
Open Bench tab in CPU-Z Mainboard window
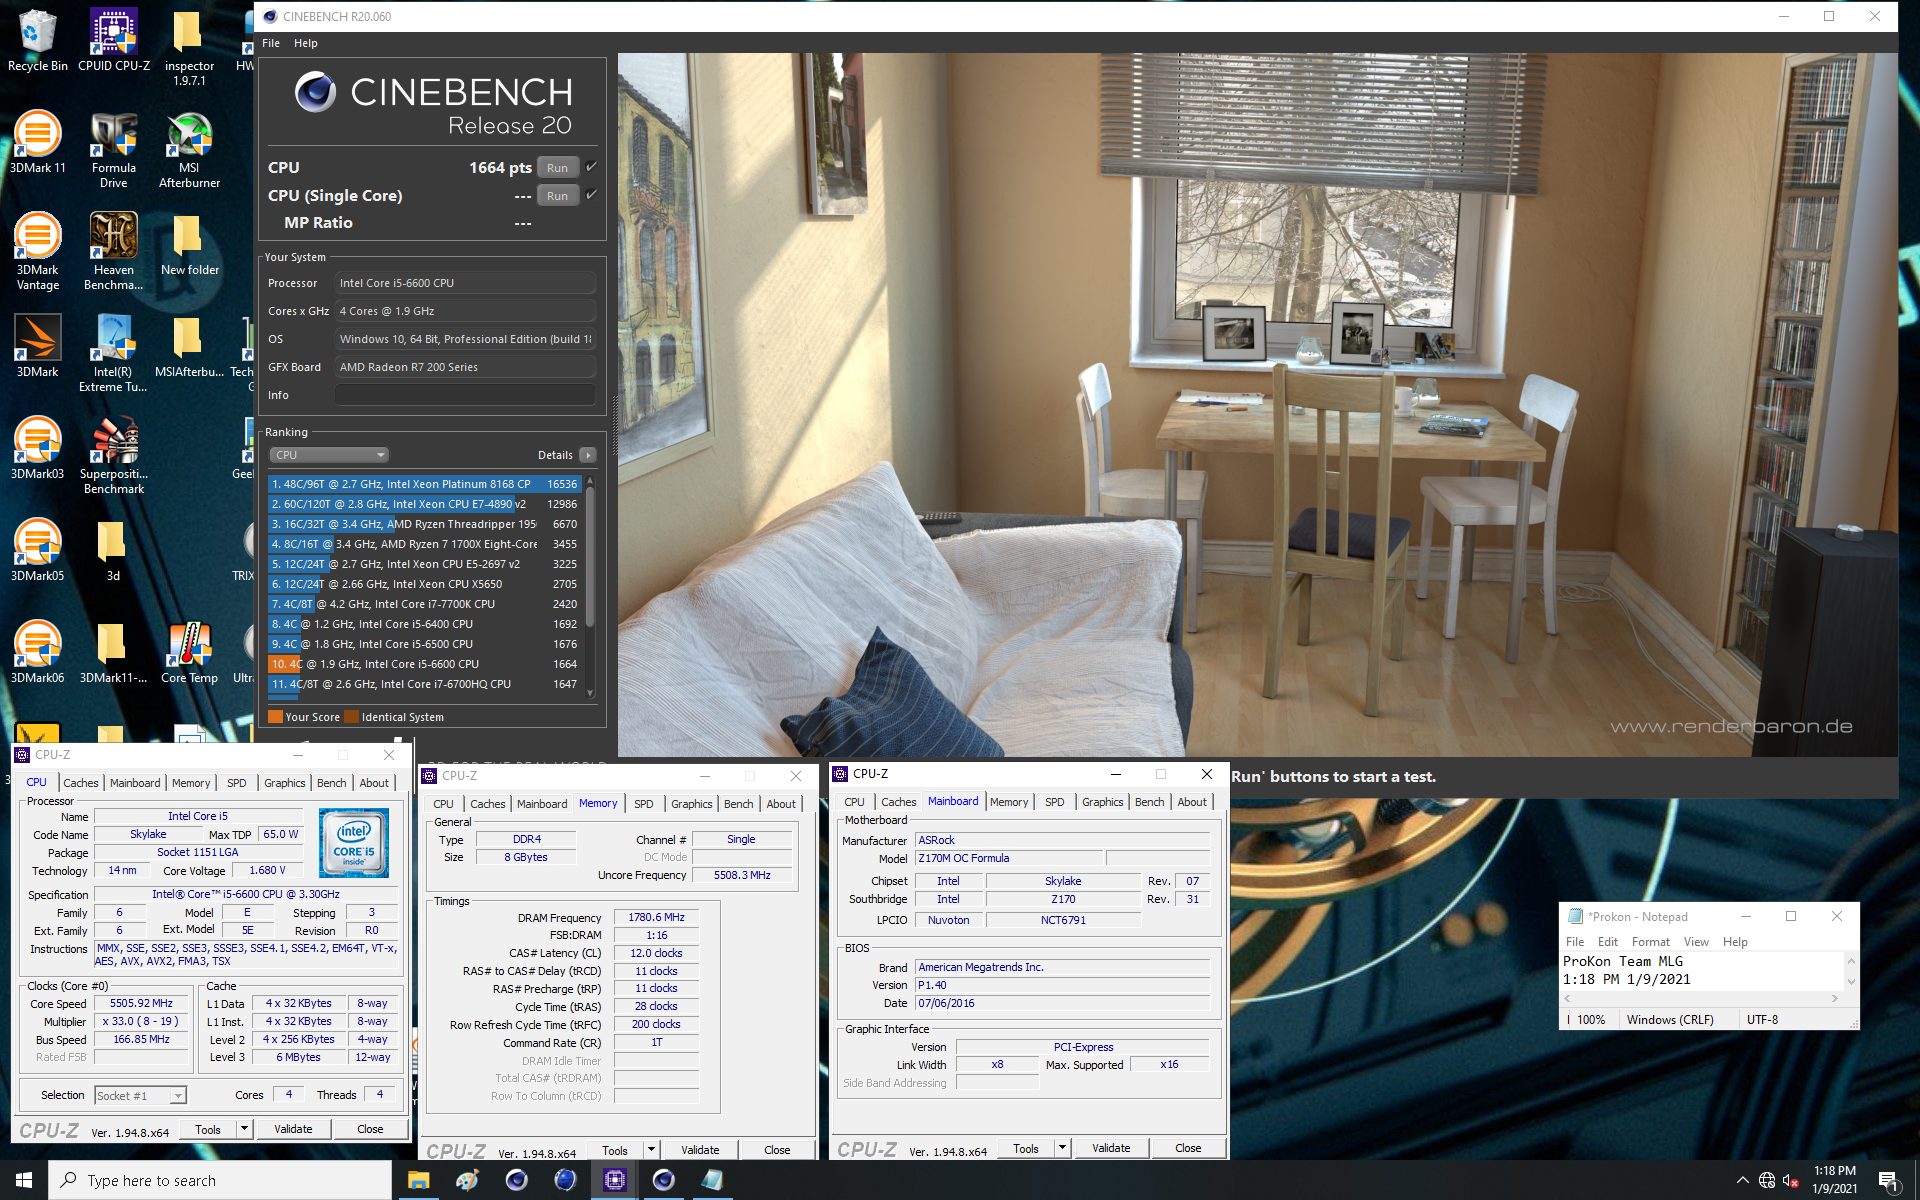pos(1150,802)
